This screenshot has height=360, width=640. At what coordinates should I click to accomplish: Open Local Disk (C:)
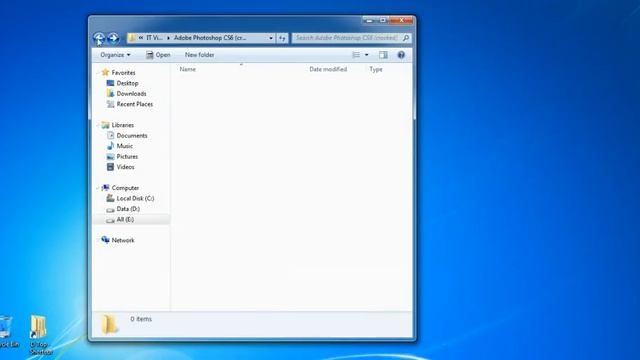(135, 198)
